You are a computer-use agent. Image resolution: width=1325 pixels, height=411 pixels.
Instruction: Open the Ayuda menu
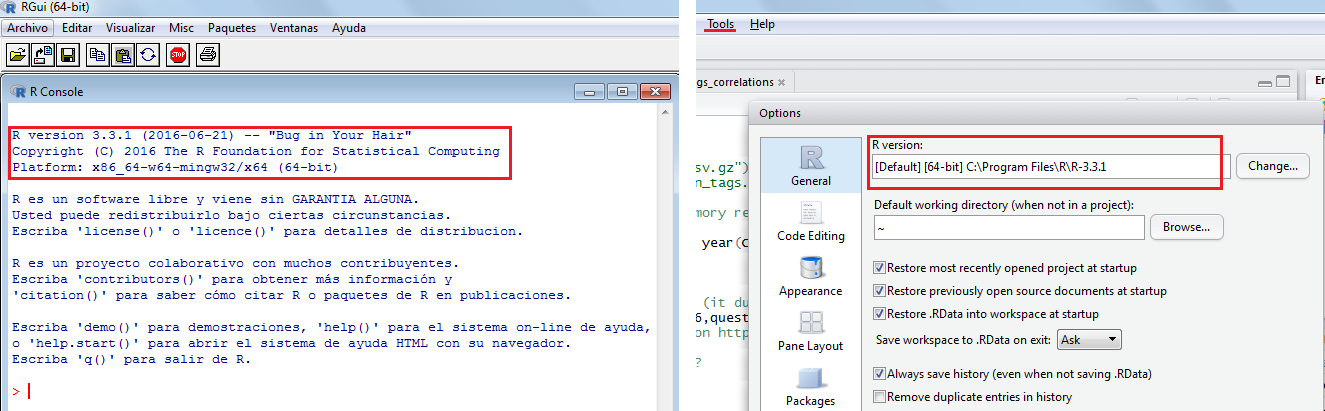click(x=349, y=28)
